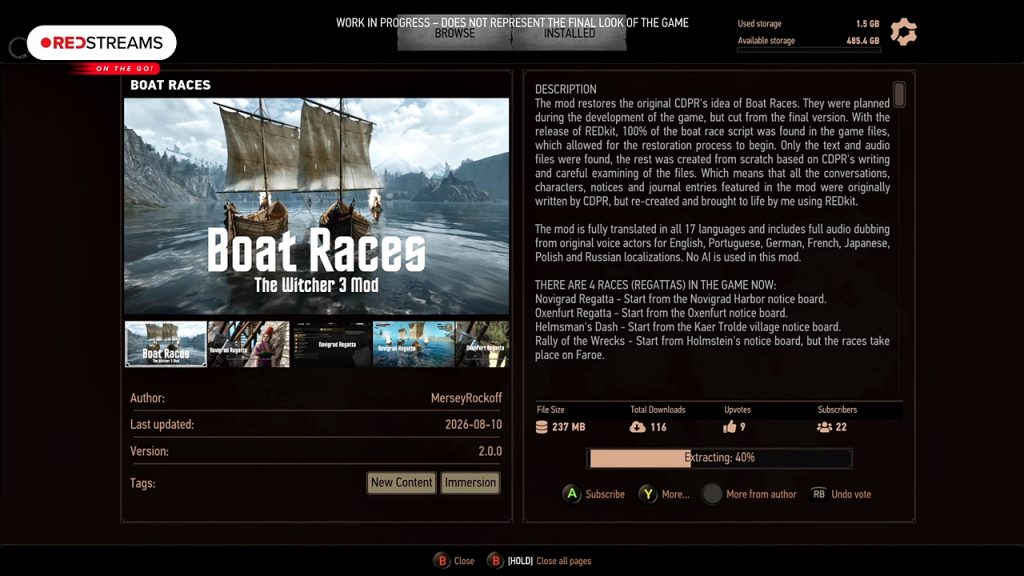Click the thumbs-up Upvotes icon
Viewport: 1024px width, 576px height.
click(x=729, y=426)
